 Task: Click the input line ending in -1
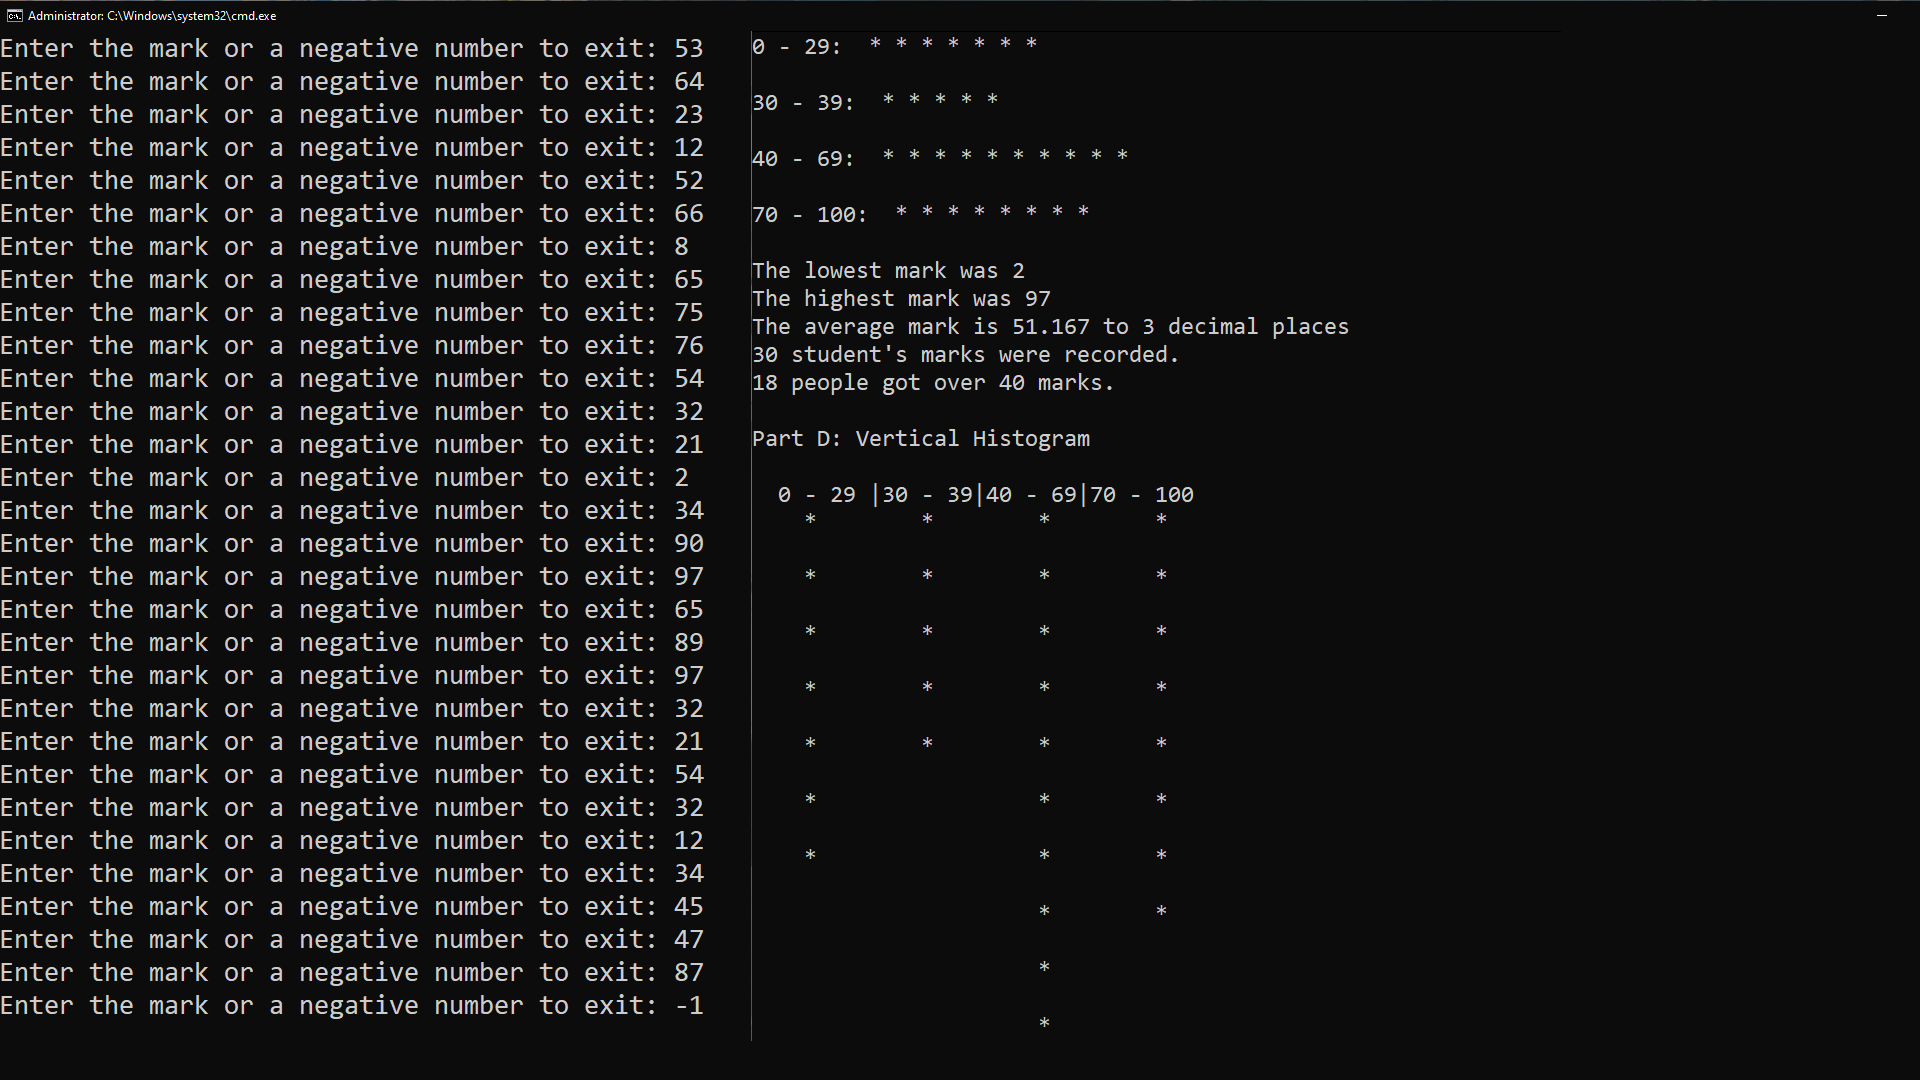click(x=352, y=1006)
